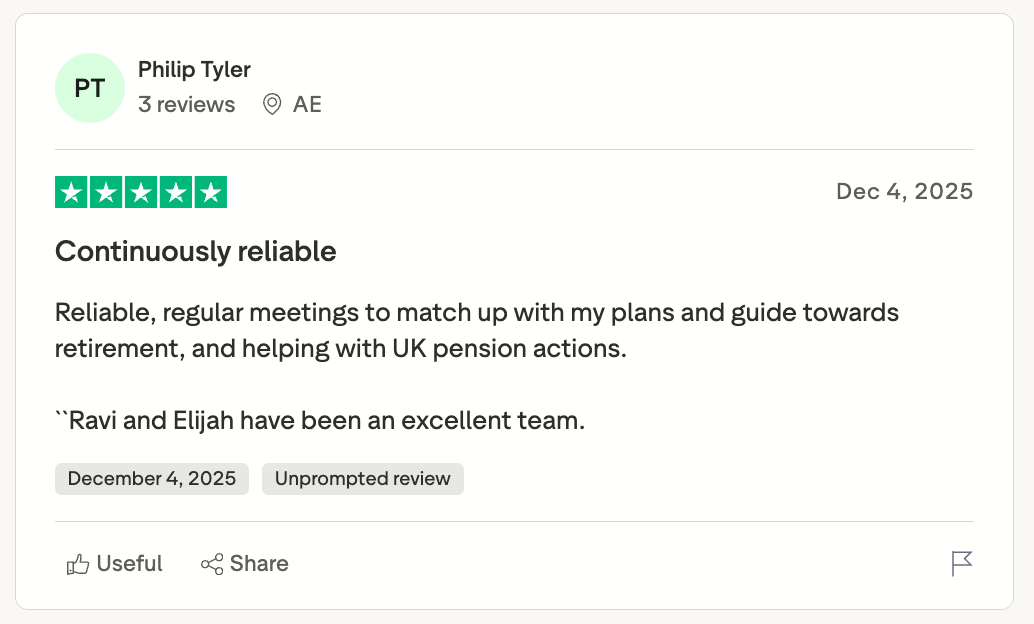1034x624 pixels.
Task: Click the third green star
Action: pyautogui.click(x=141, y=192)
